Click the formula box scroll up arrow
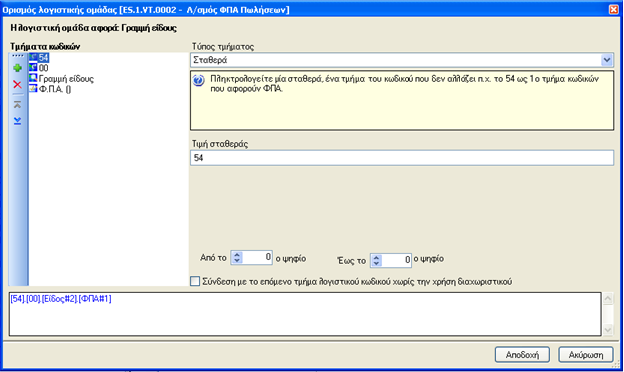The image size is (624, 372). click(x=608, y=298)
